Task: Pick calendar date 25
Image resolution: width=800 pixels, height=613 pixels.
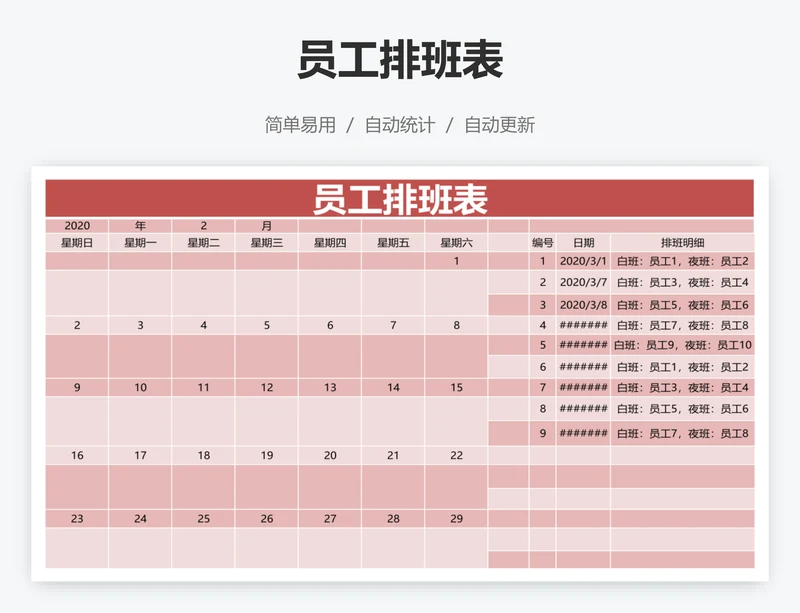Action: (x=204, y=519)
